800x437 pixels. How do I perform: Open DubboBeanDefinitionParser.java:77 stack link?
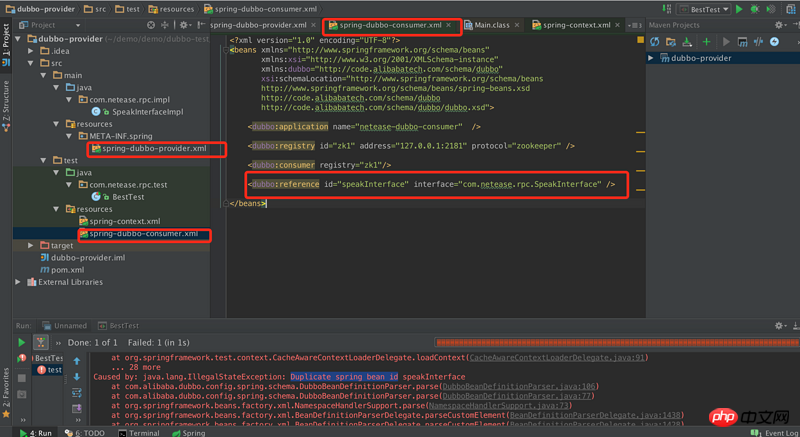click(x=517, y=396)
